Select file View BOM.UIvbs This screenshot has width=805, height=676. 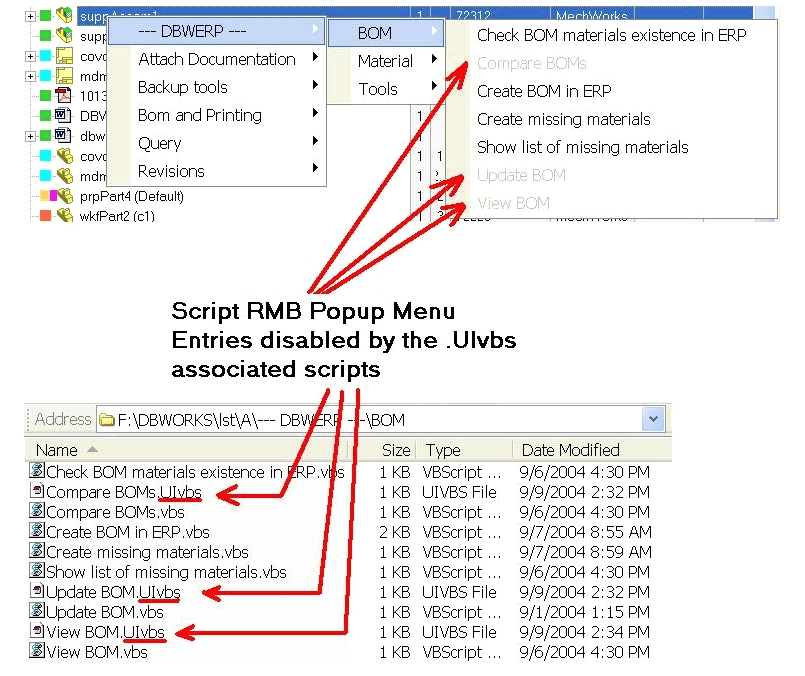coord(105,632)
